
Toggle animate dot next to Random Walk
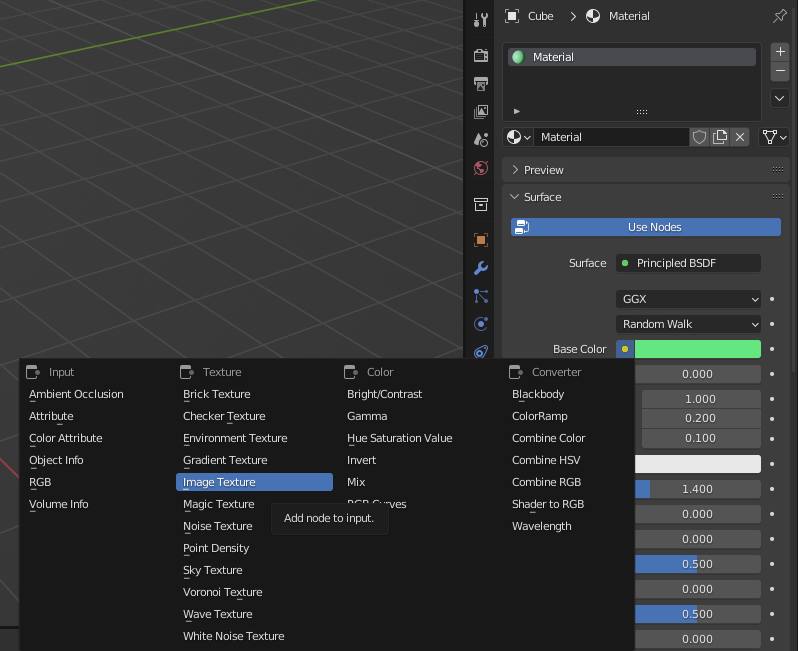[x=772, y=324]
